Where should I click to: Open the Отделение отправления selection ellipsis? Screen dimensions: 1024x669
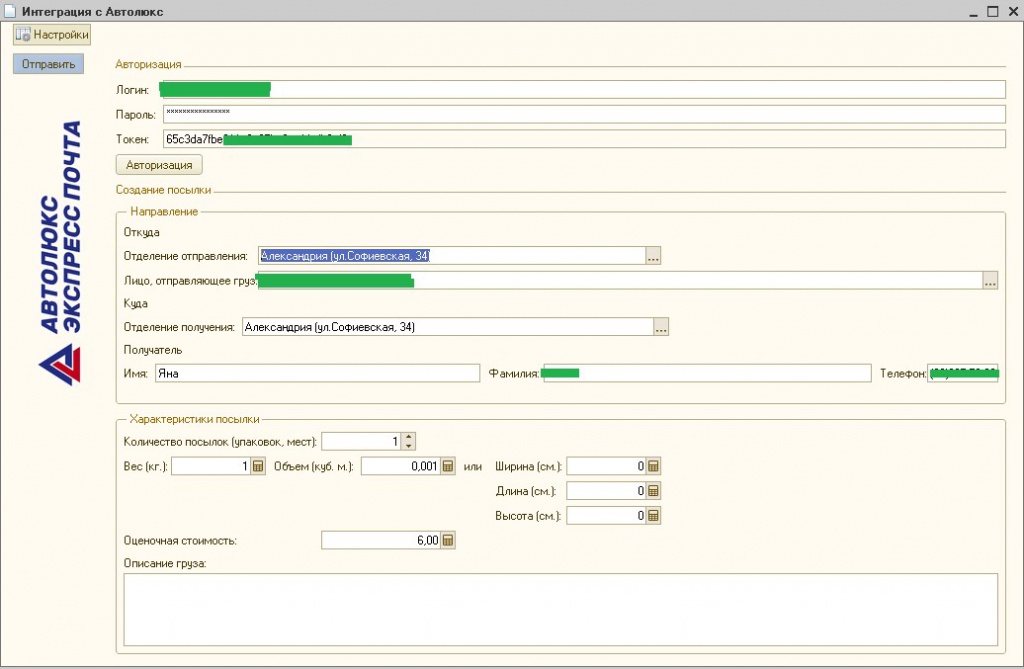pos(653,256)
